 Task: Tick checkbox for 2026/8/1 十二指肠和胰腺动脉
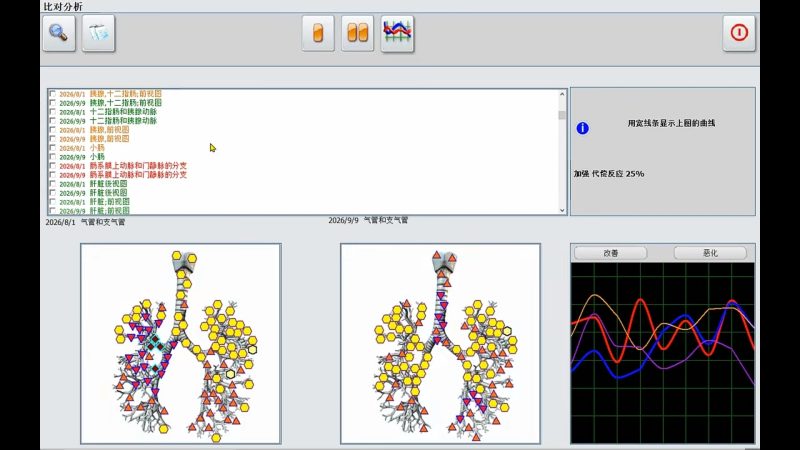(x=53, y=112)
